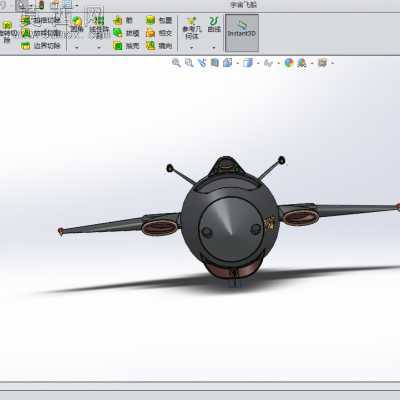Screen dimensions: 400x400
Task: Click the Previous View icon
Action: coord(202,63)
